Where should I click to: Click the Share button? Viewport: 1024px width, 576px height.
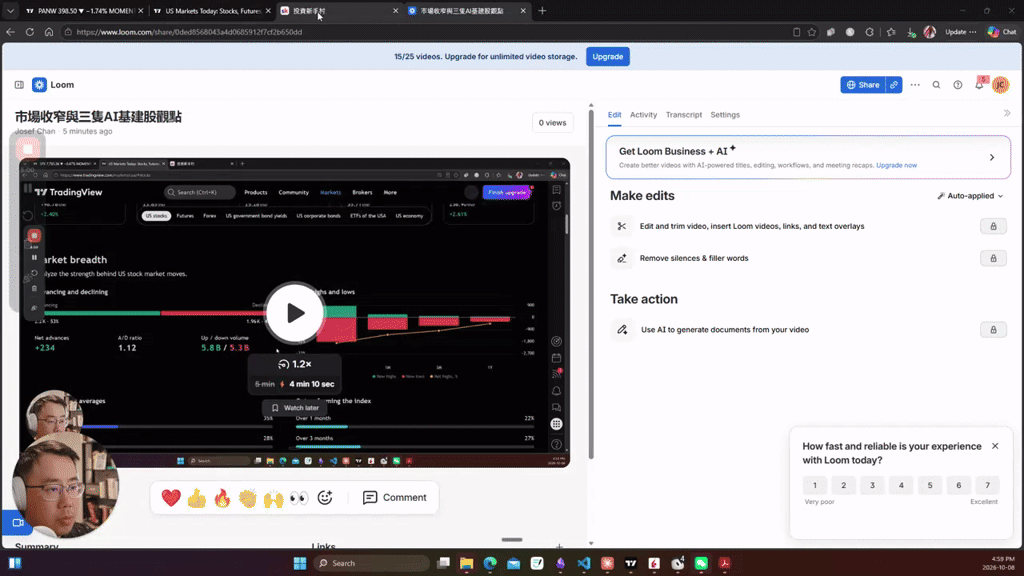point(863,85)
